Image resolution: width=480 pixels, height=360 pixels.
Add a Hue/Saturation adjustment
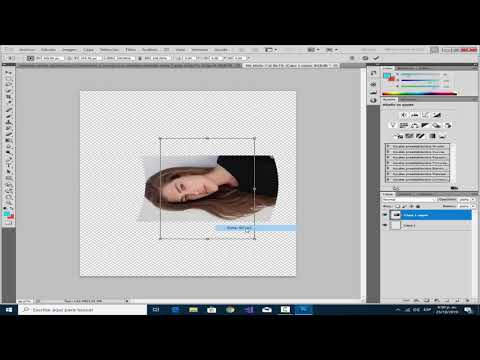click(403, 125)
